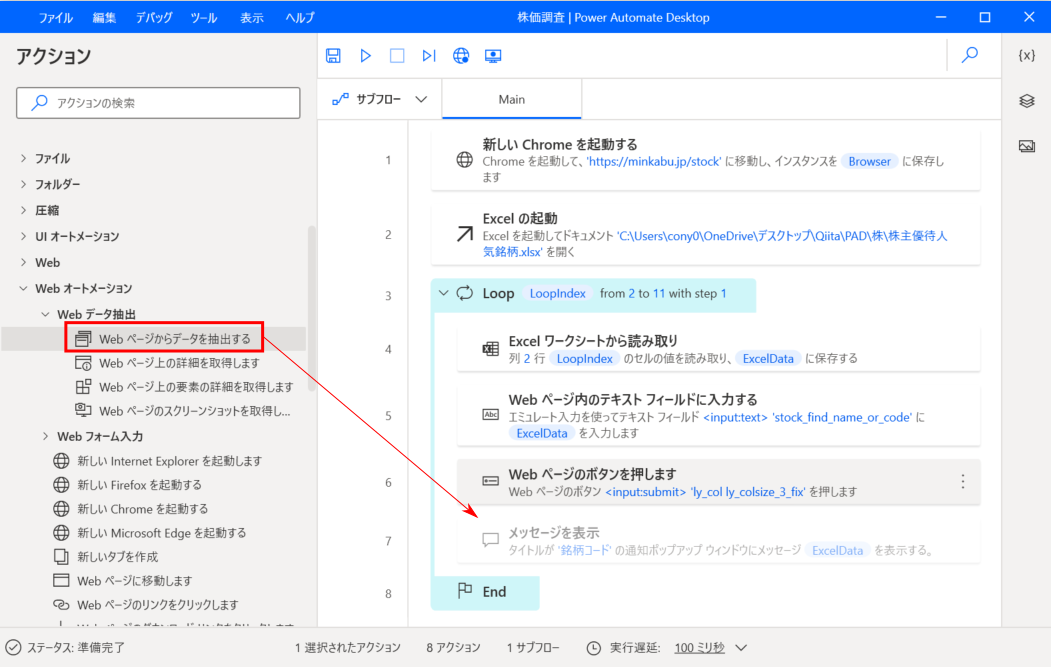The height and width of the screenshot is (667, 1051).
Task: Open Variables pane with {x} icon
Action: click(1026, 56)
